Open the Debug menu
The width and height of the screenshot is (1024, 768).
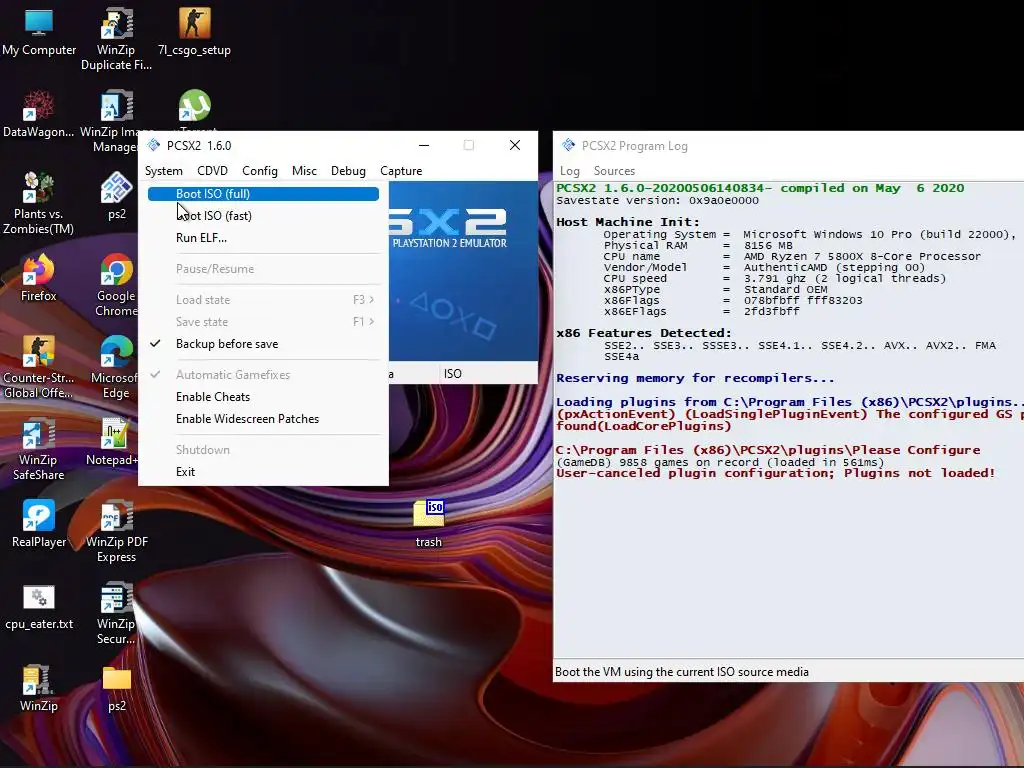(348, 170)
